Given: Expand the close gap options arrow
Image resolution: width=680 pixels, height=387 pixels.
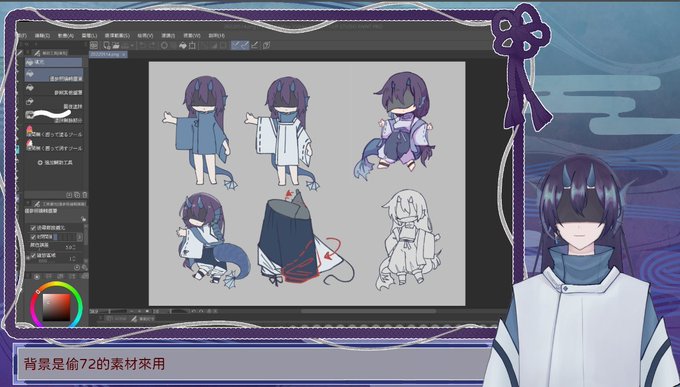Looking at the screenshot, I should 80,237.
